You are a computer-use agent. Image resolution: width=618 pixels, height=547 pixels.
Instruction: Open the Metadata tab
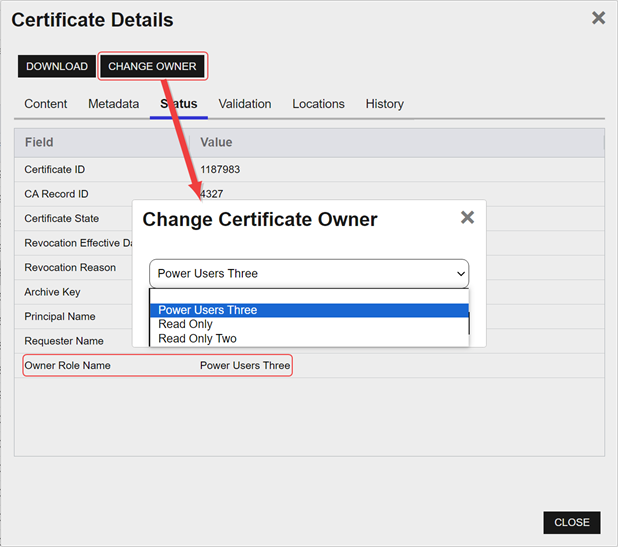pos(113,104)
